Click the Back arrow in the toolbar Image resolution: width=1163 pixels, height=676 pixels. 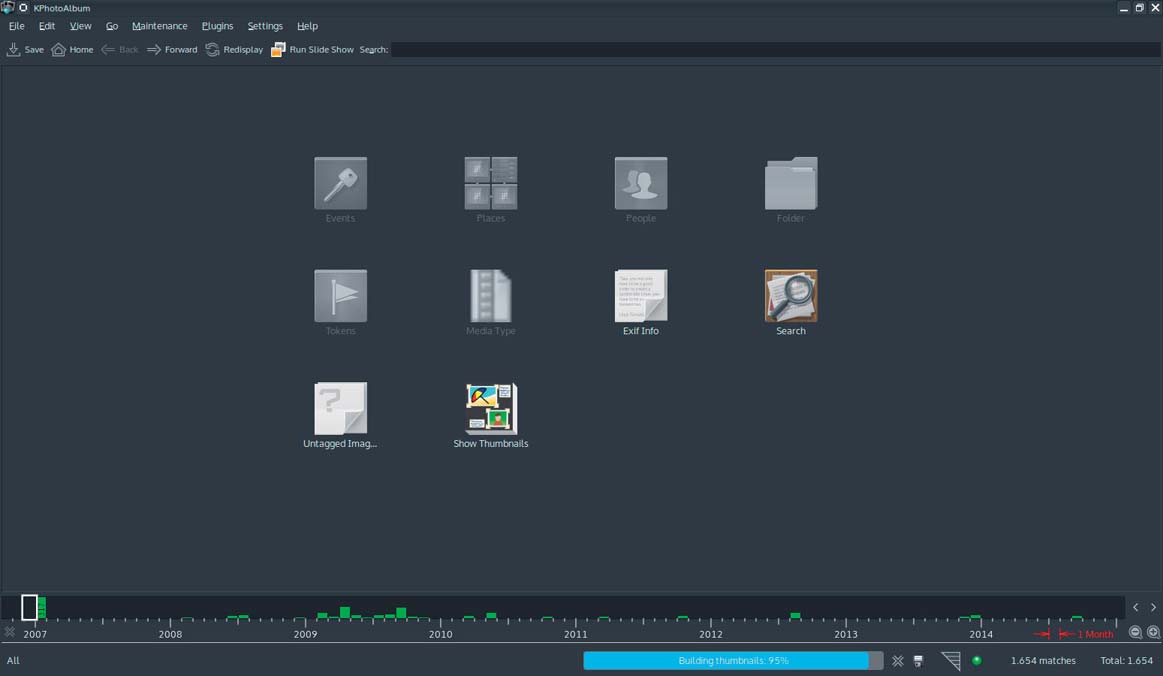point(119,50)
